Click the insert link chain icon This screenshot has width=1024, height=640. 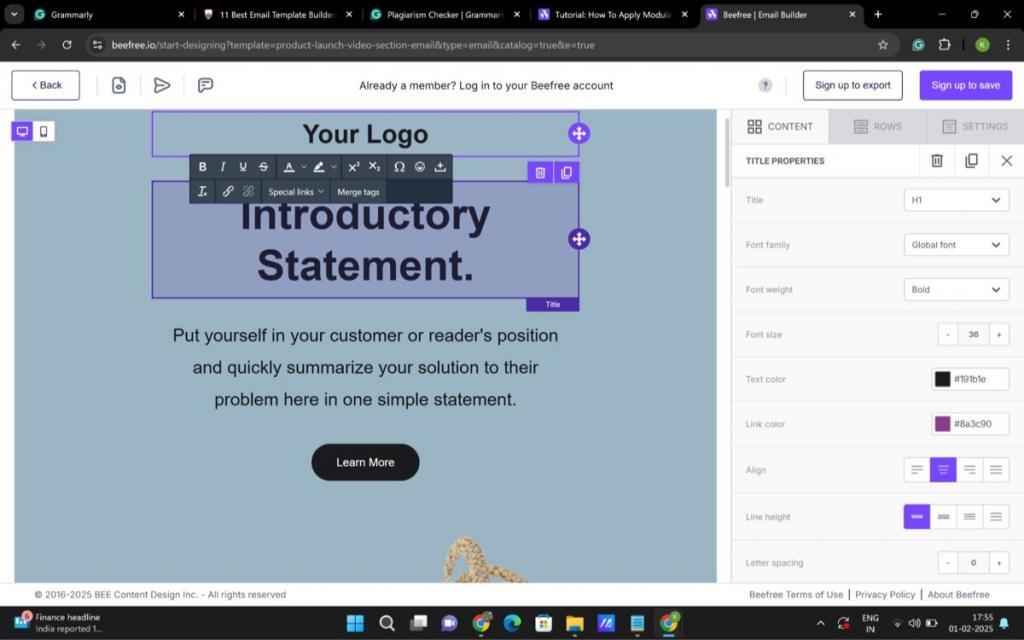pos(228,191)
